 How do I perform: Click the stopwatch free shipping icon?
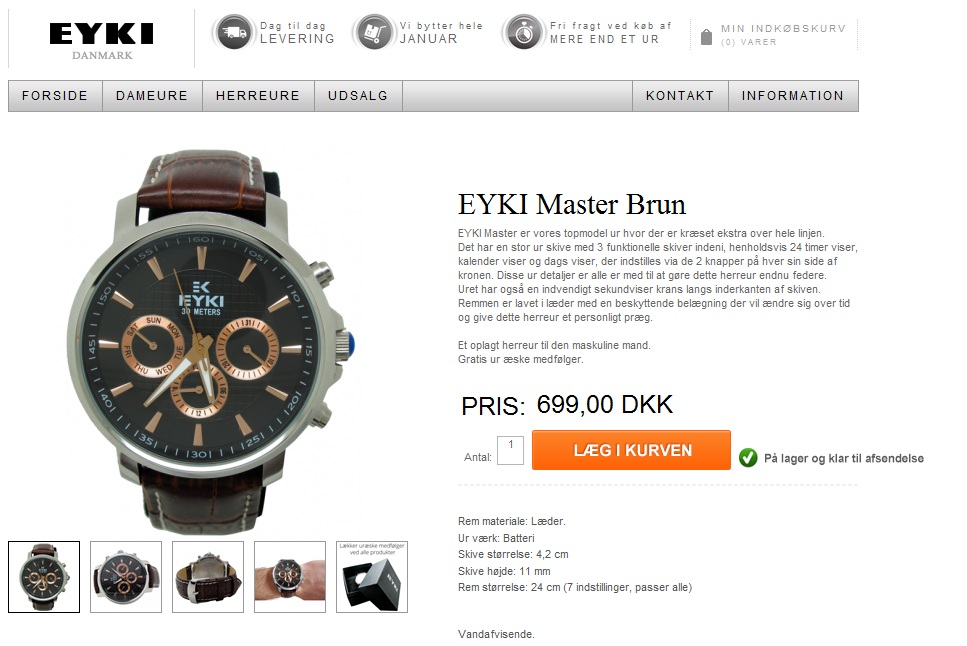coord(524,32)
